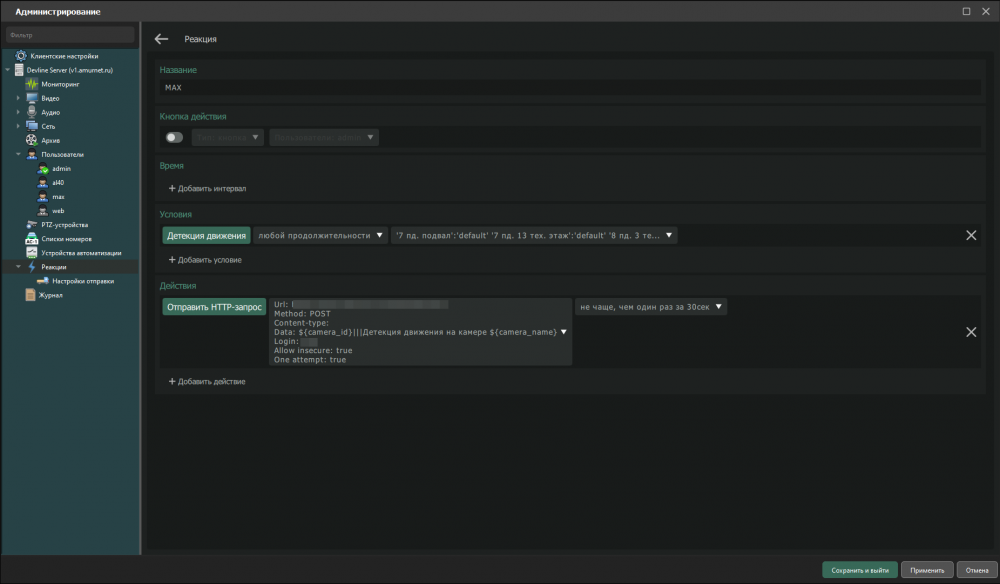1000x584 pixels.
Task: Toggle the Кнопка действия switch
Action: 174,137
